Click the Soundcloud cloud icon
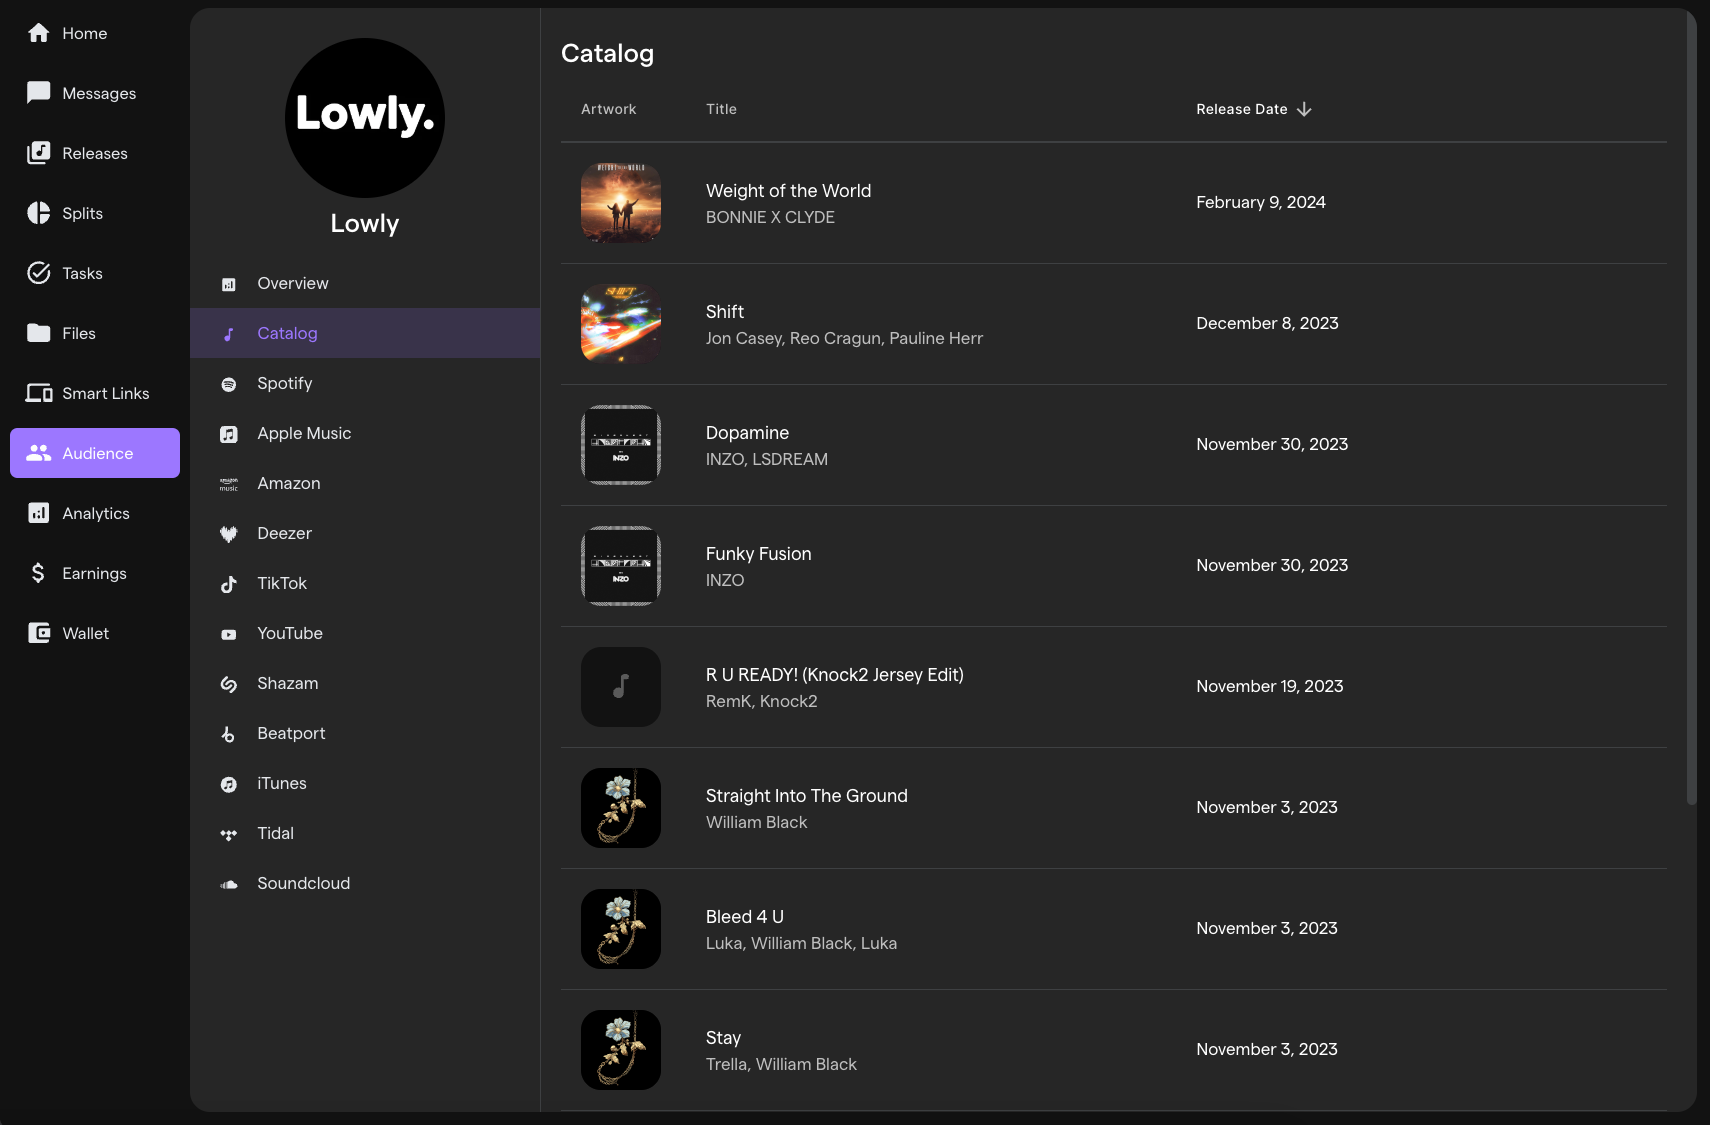The width and height of the screenshot is (1710, 1125). [229, 884]
